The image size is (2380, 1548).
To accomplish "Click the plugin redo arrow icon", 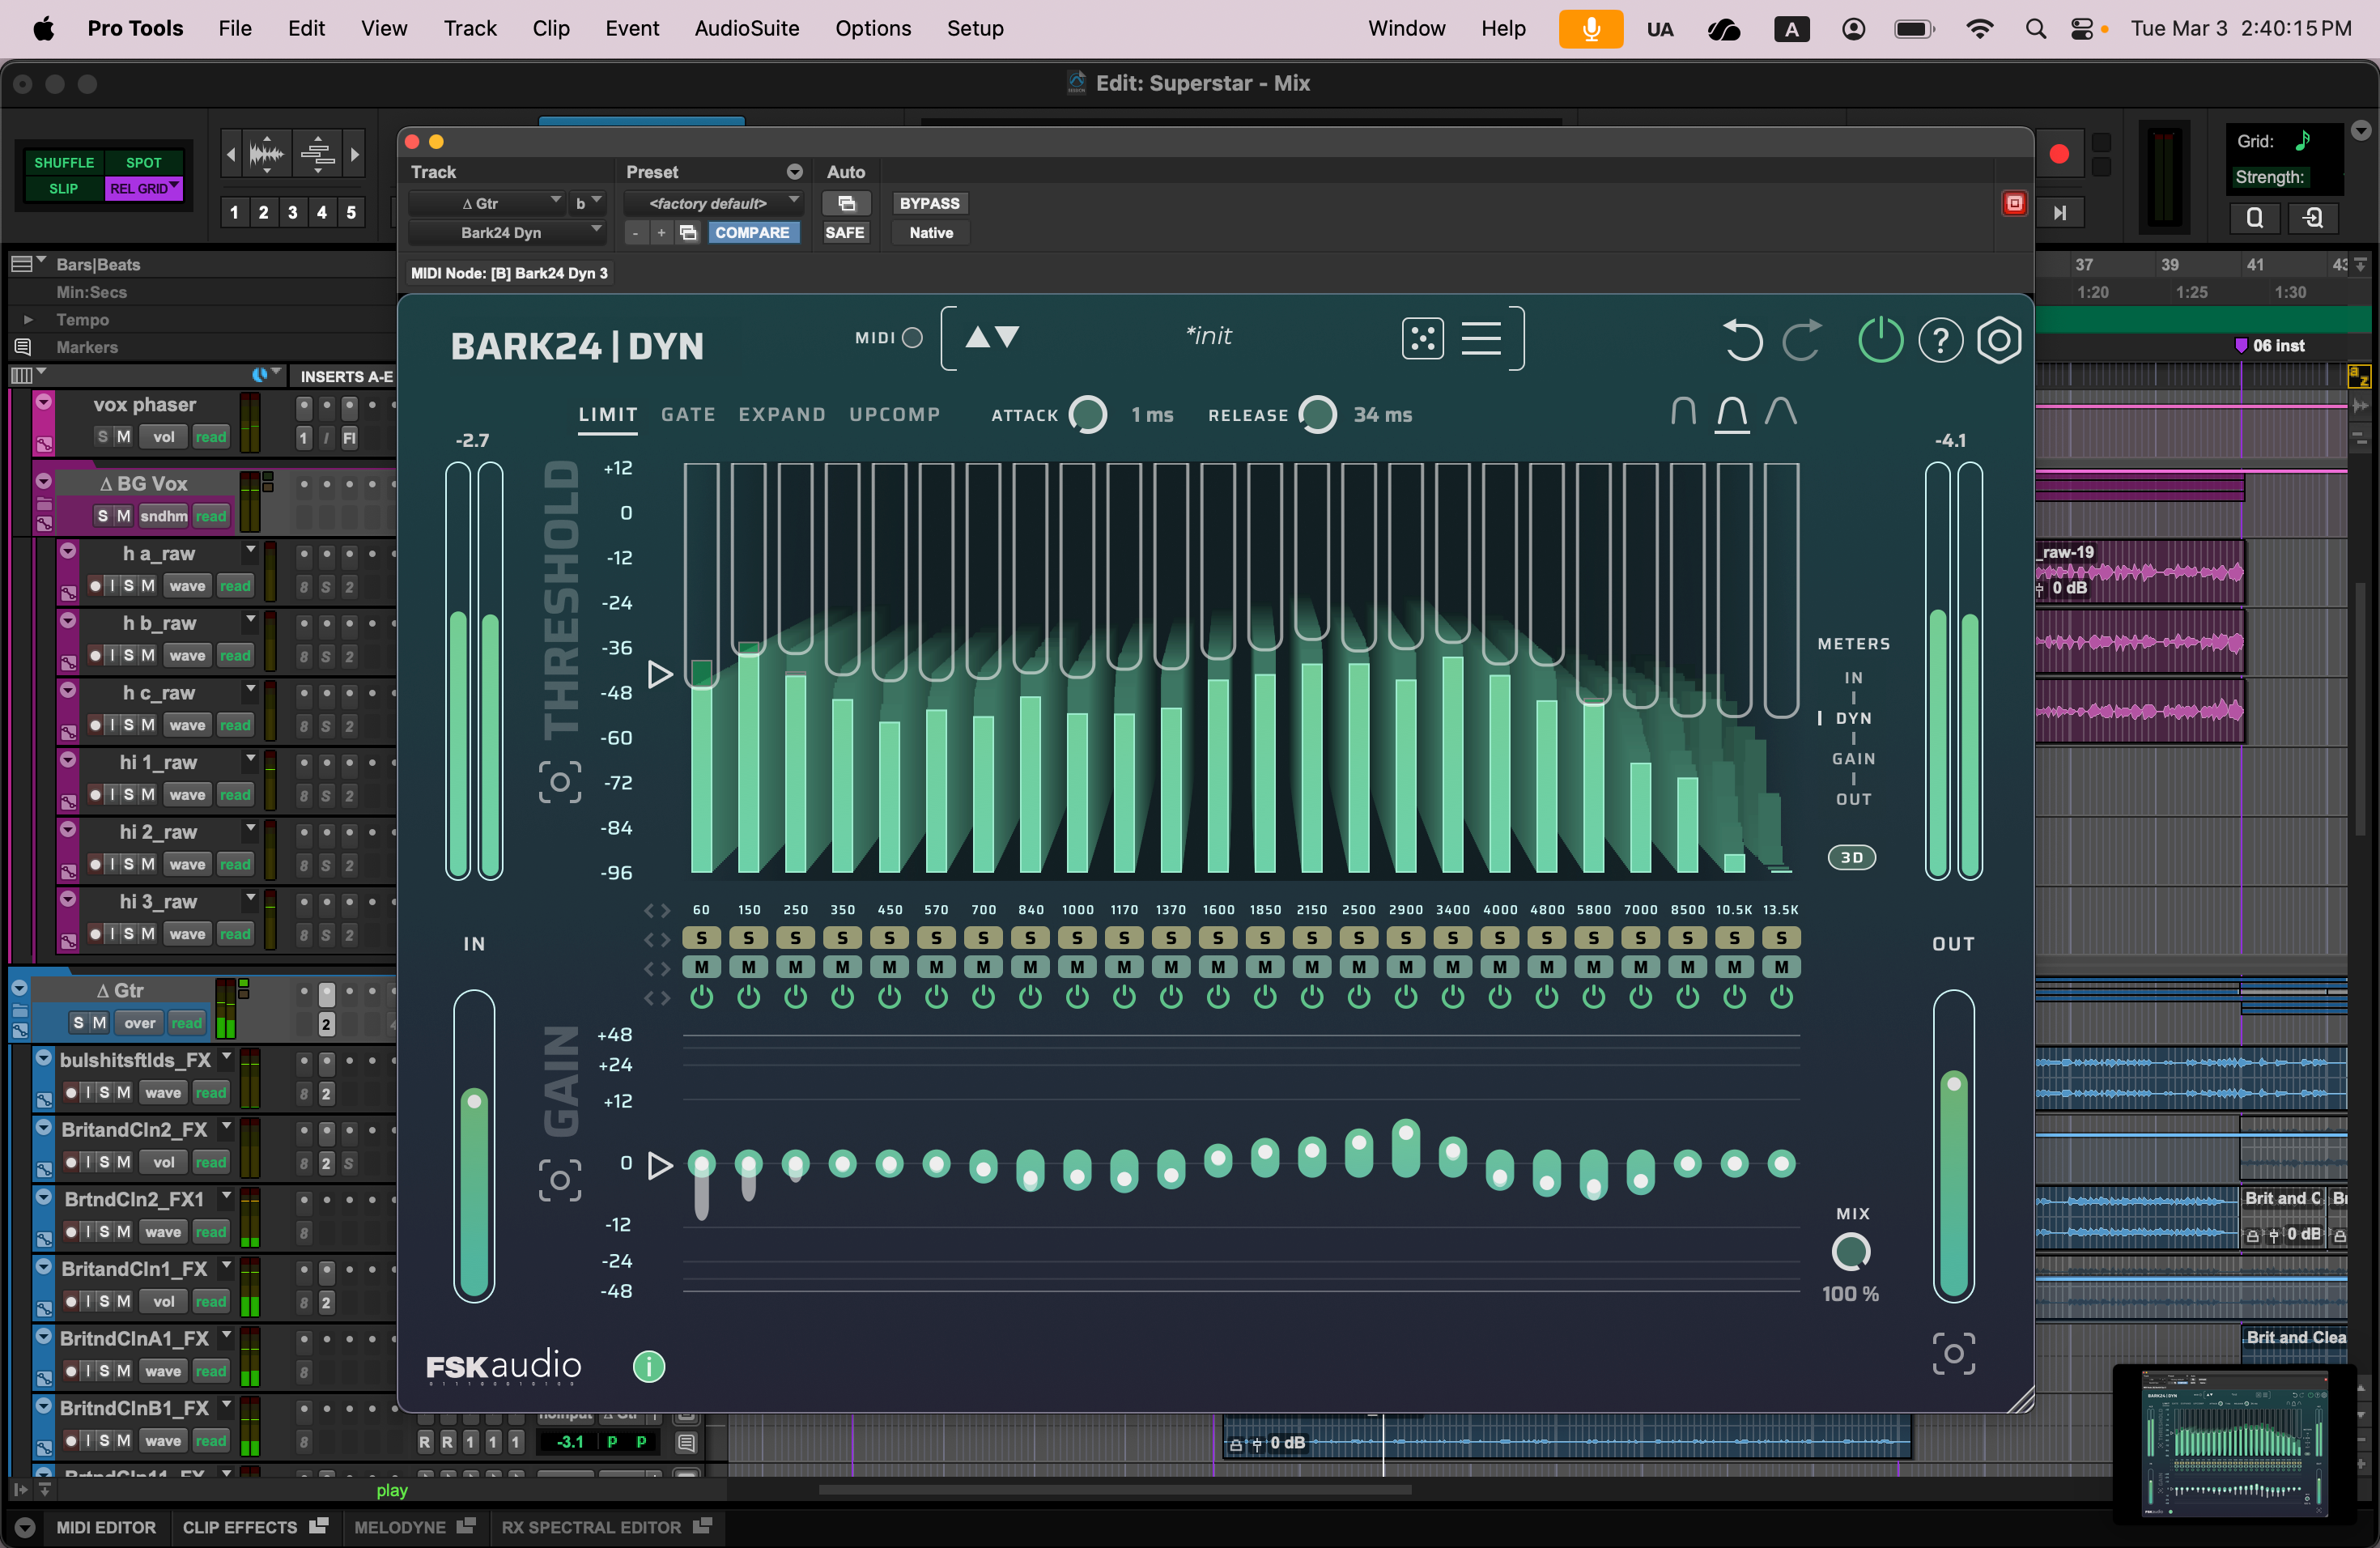I will (1802, 340).
